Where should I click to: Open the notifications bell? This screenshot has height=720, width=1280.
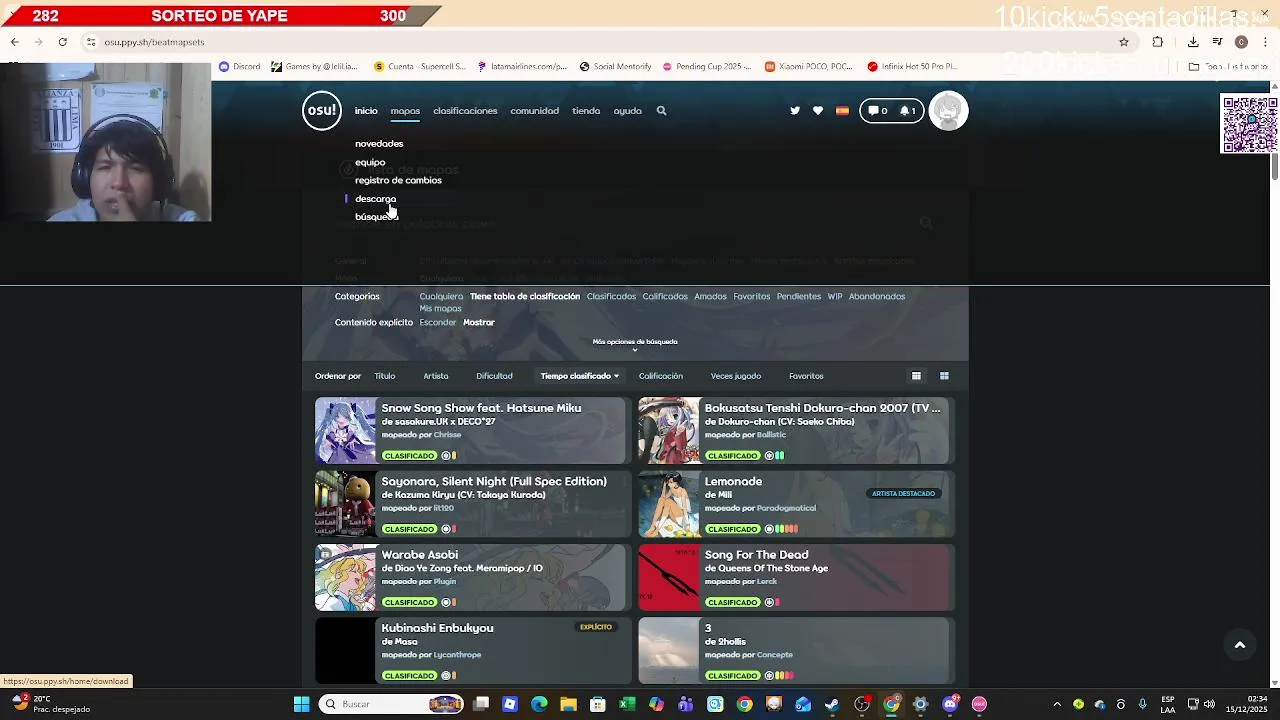(908, 111)
